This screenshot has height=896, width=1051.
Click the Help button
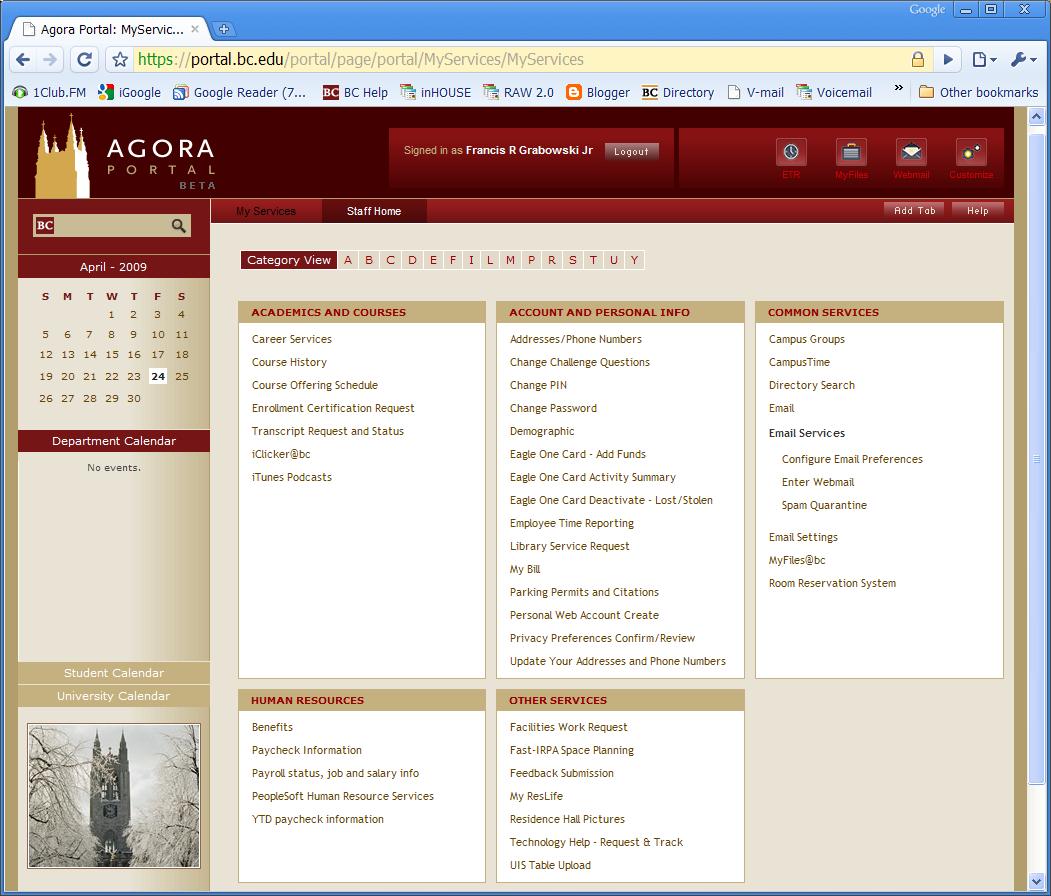point(977,210)
